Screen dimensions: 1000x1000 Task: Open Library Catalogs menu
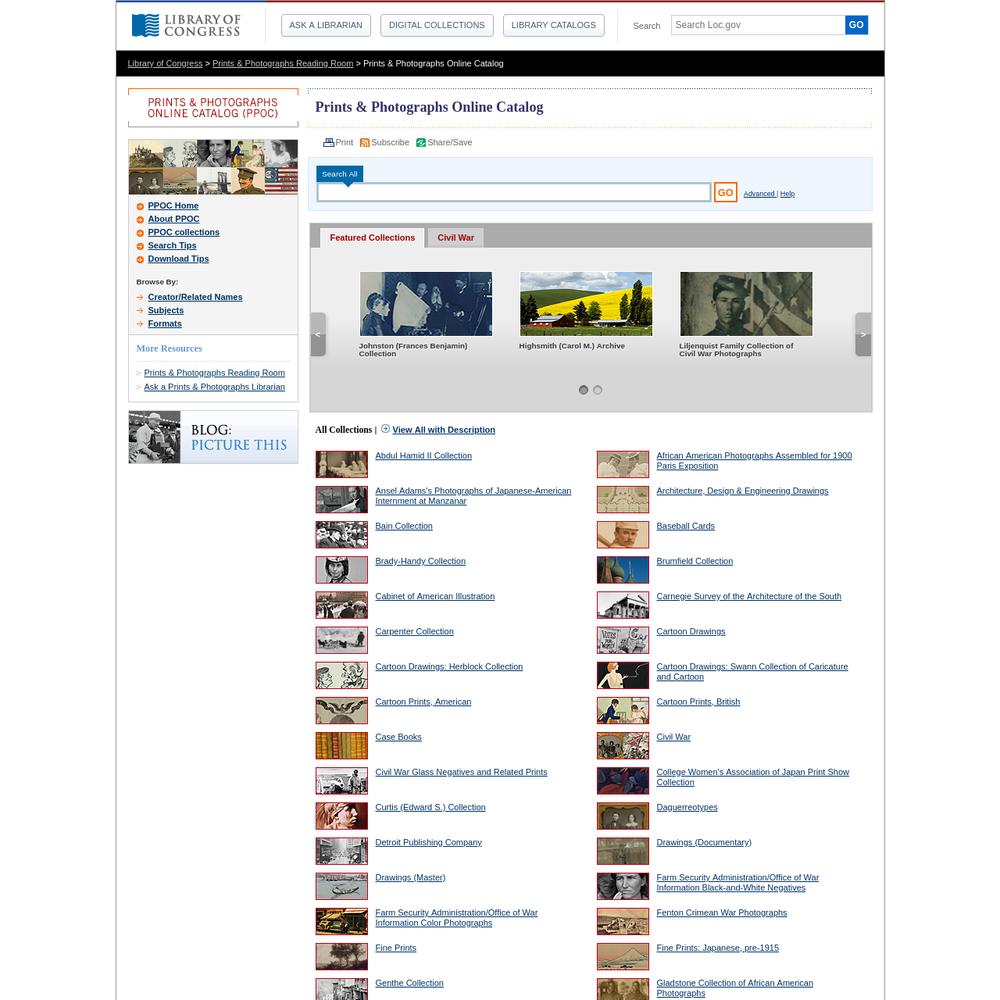pyautogui.click(x=554, y=25)
